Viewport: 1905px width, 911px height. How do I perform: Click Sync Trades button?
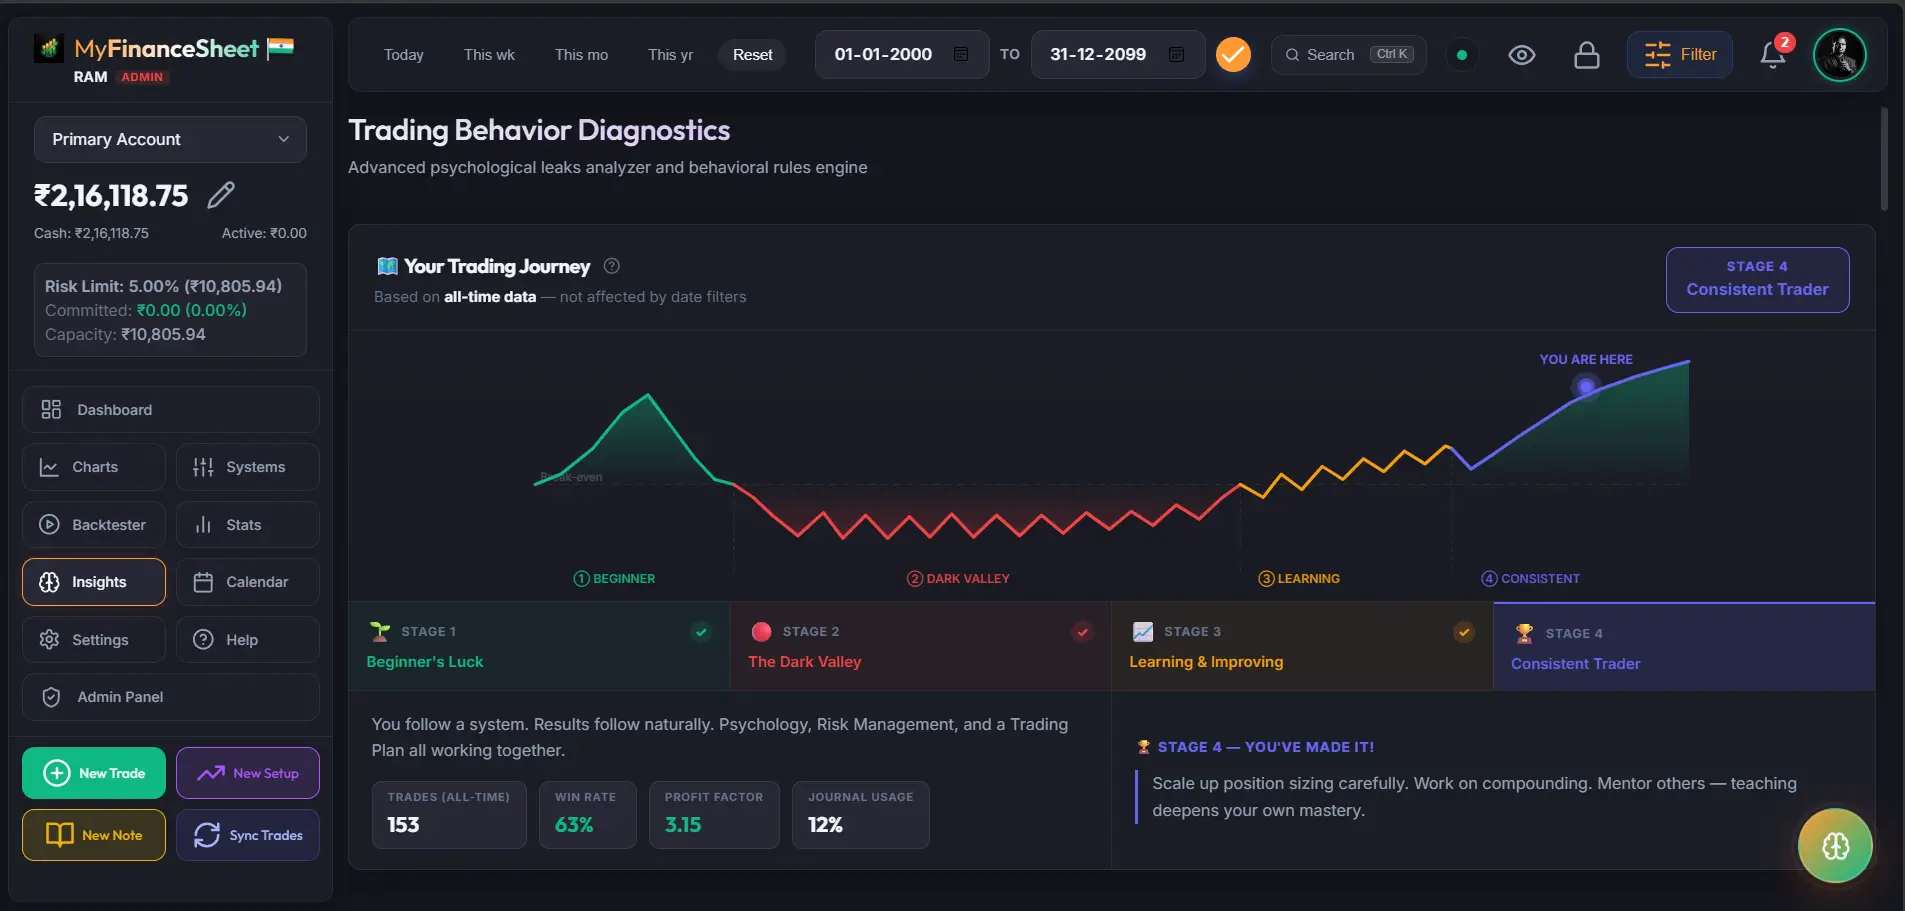248,835
